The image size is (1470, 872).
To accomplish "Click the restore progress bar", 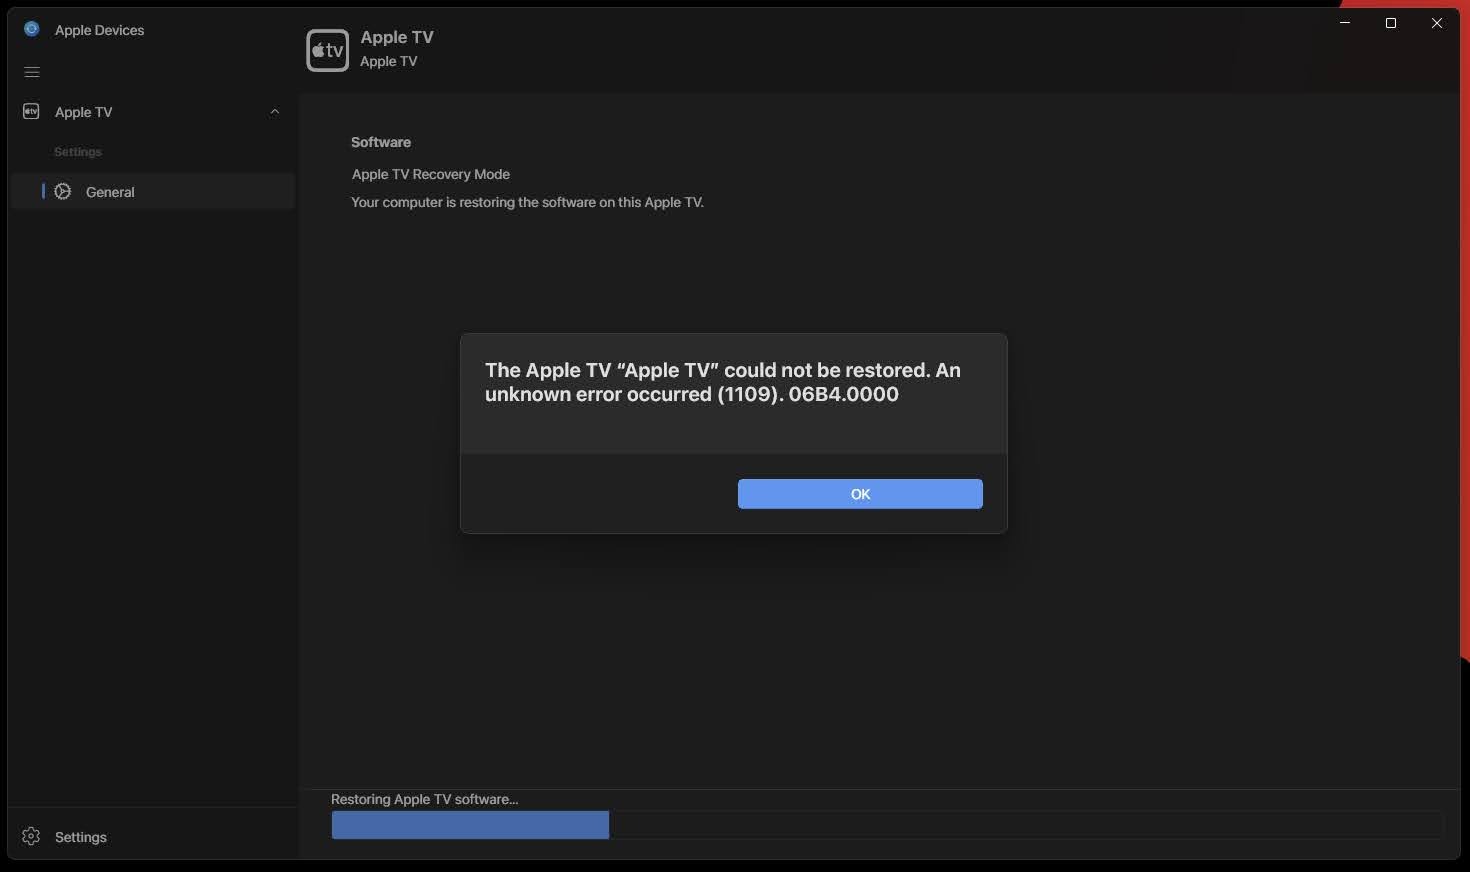I will click(x=887, y=825).
